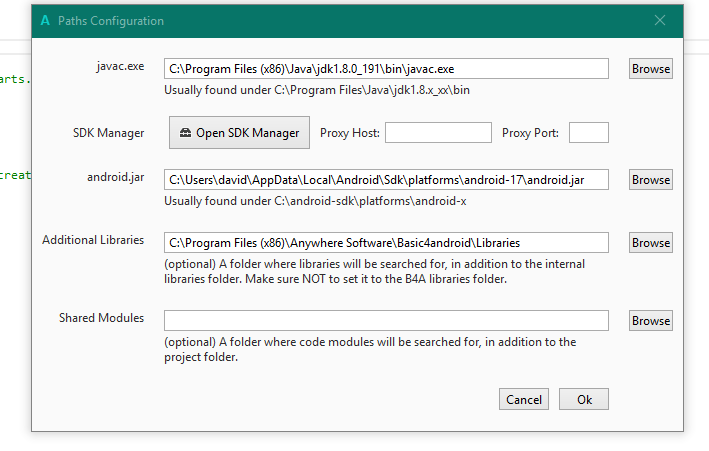Click the android.jar path field
The image size is (709, 451).
[x=386, y=180]
